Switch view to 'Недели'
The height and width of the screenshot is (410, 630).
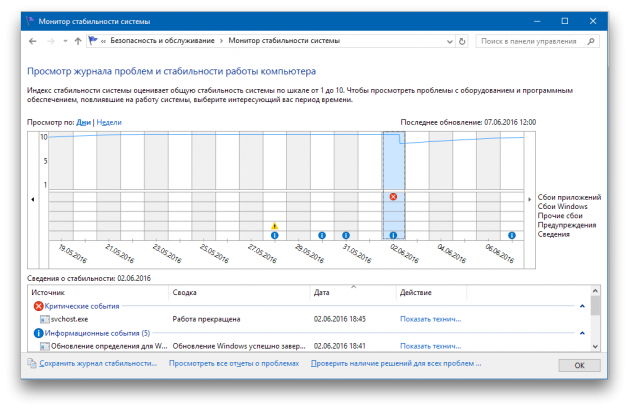(109, 122)
